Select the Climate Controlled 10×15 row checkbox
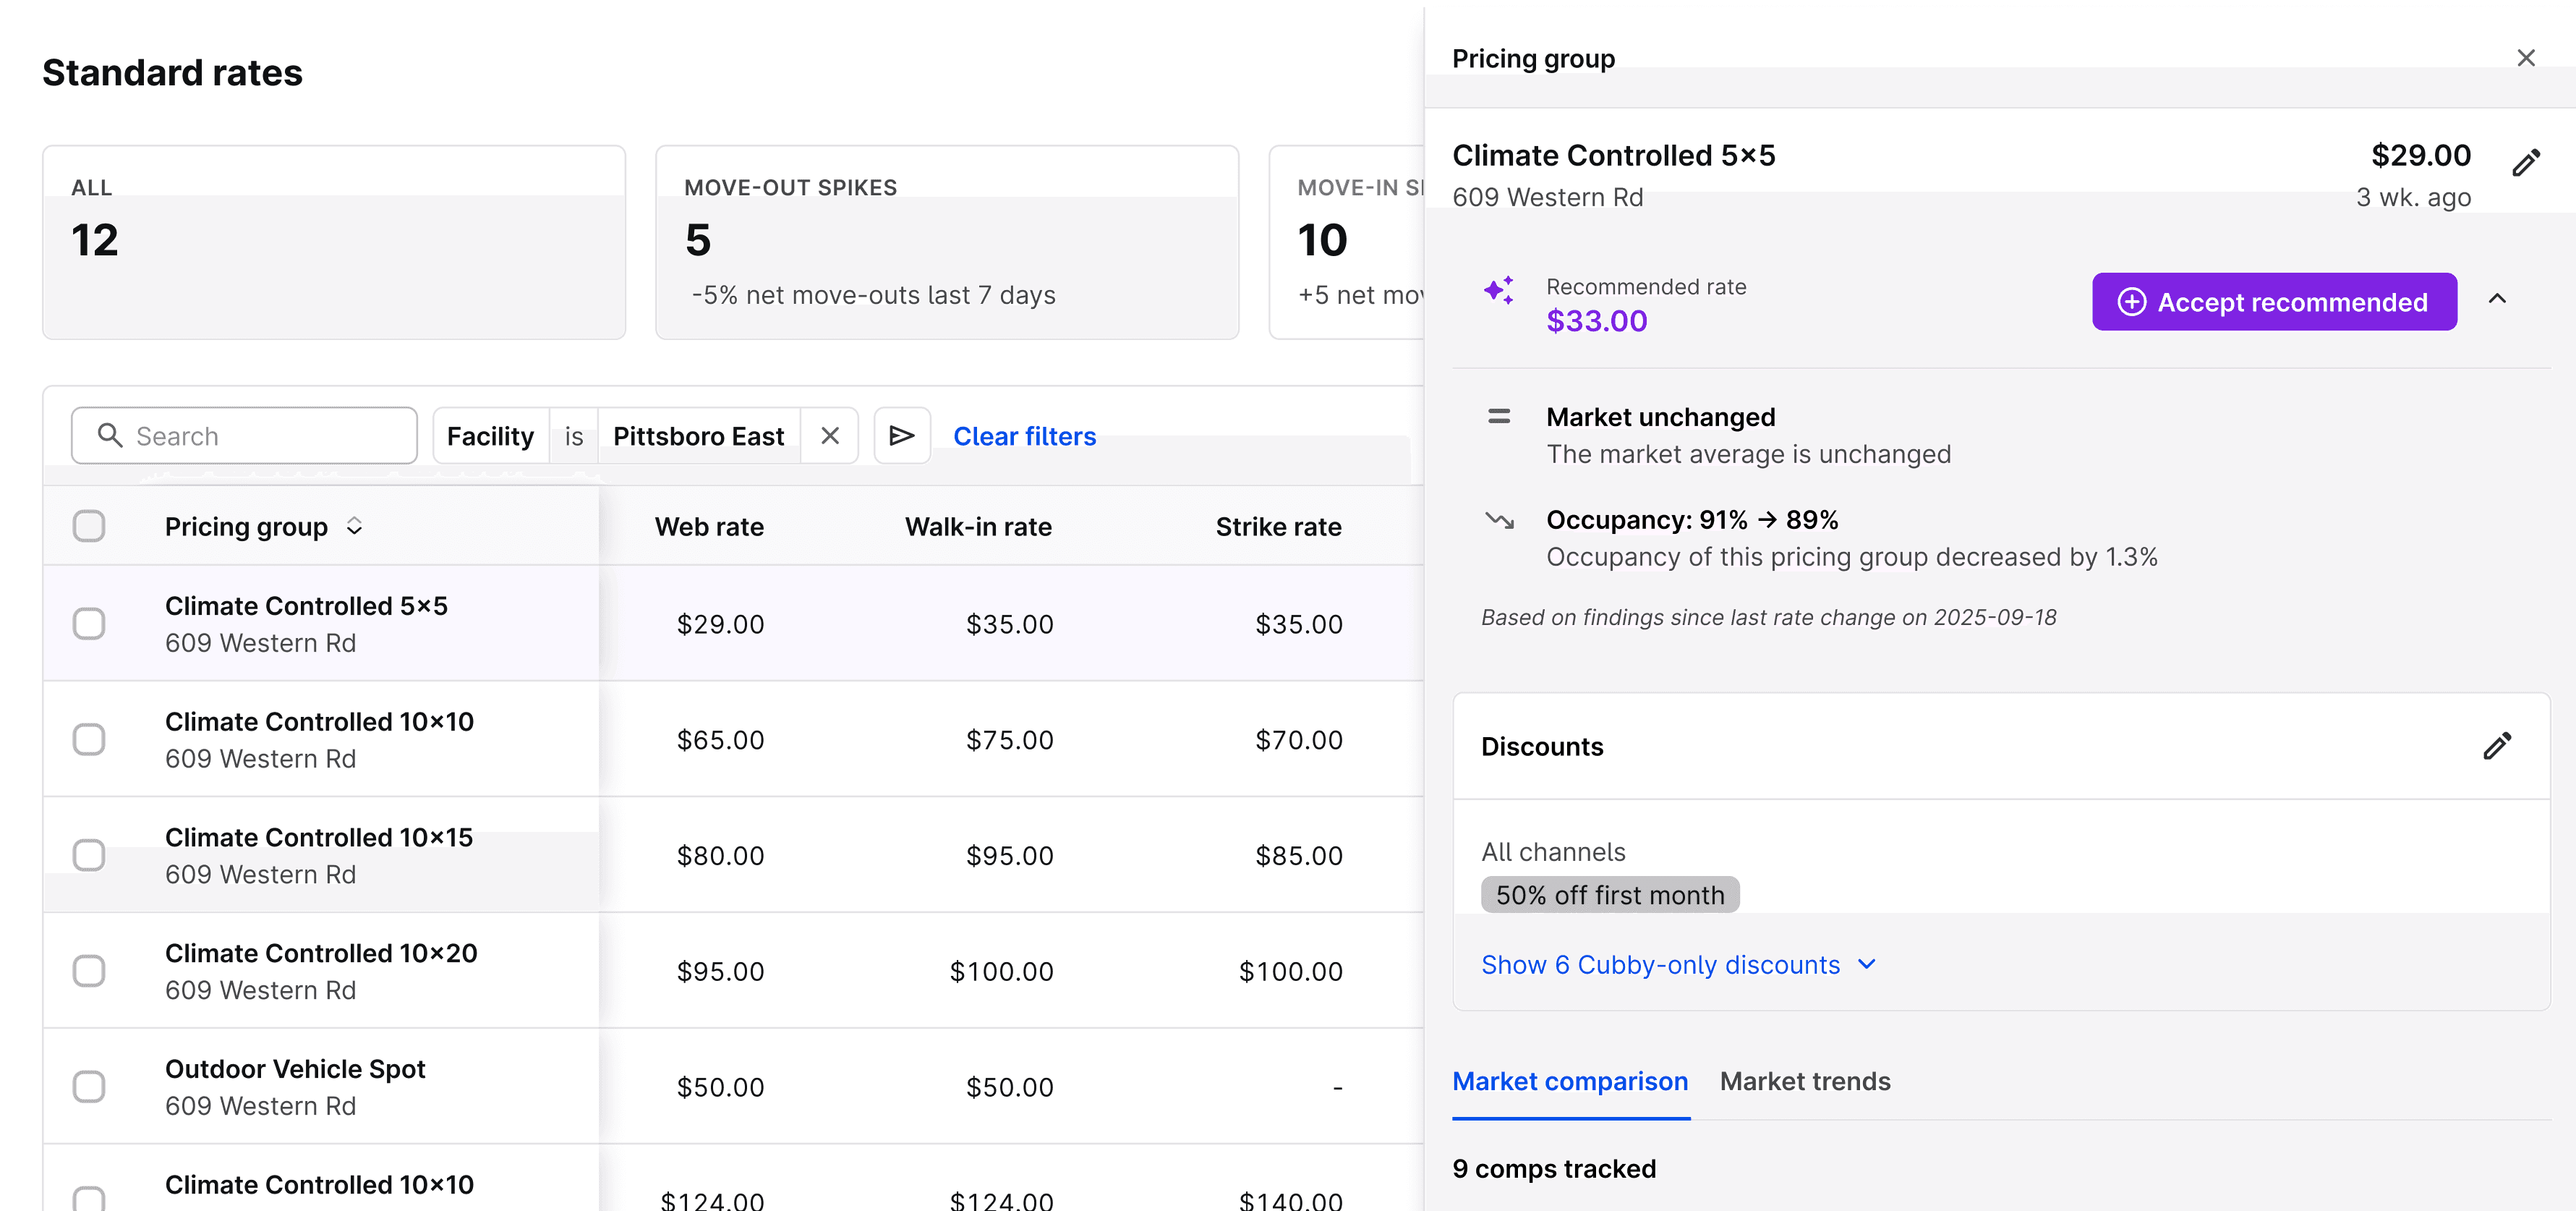Viewport: 2576px width, 1211px height. [x=89, y=855]
